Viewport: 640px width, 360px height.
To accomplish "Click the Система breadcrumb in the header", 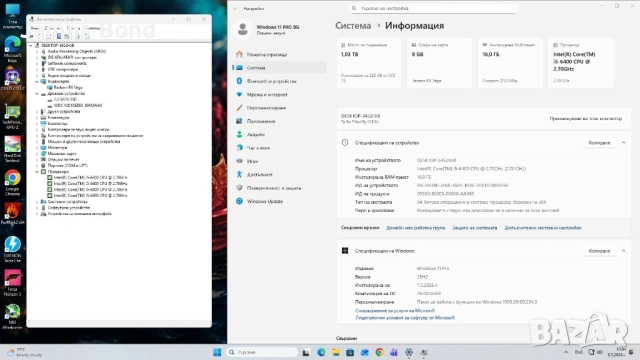I will click(x=353, y=26).
